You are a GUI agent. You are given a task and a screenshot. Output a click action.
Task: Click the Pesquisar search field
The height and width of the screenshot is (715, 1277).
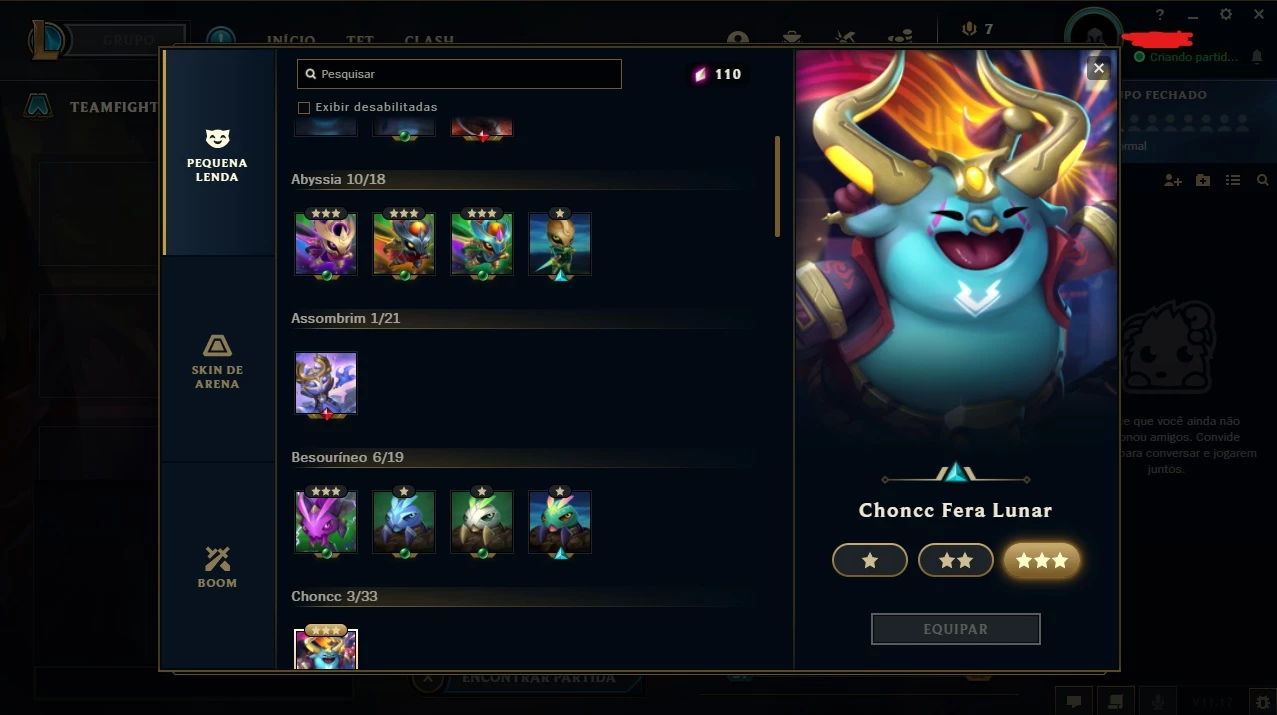pyautogui.click(x=459, y=74)
